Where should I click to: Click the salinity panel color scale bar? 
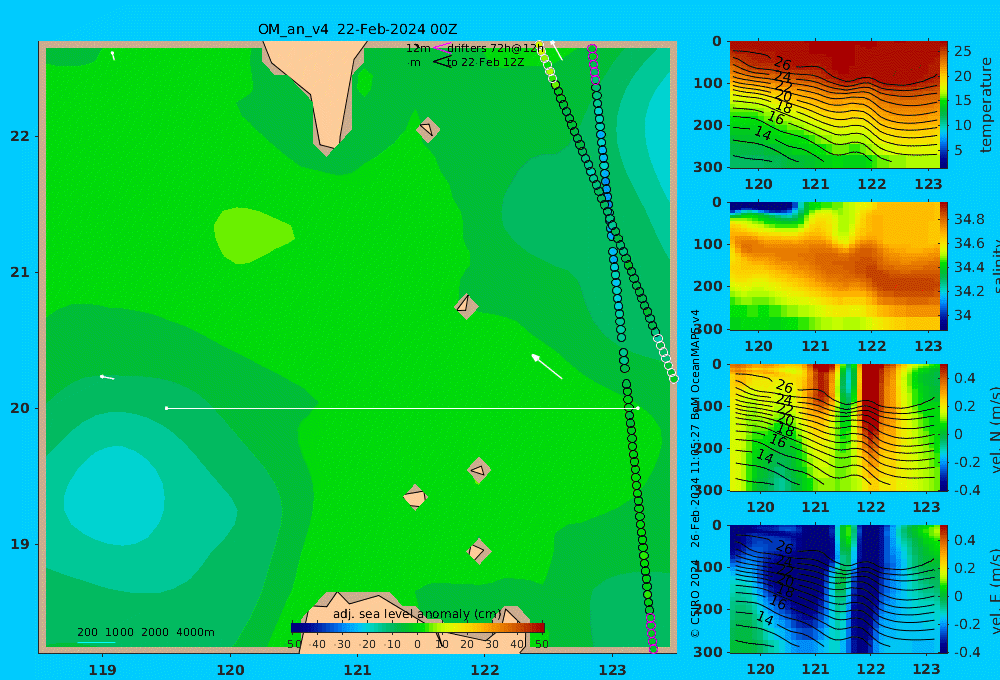944,266
